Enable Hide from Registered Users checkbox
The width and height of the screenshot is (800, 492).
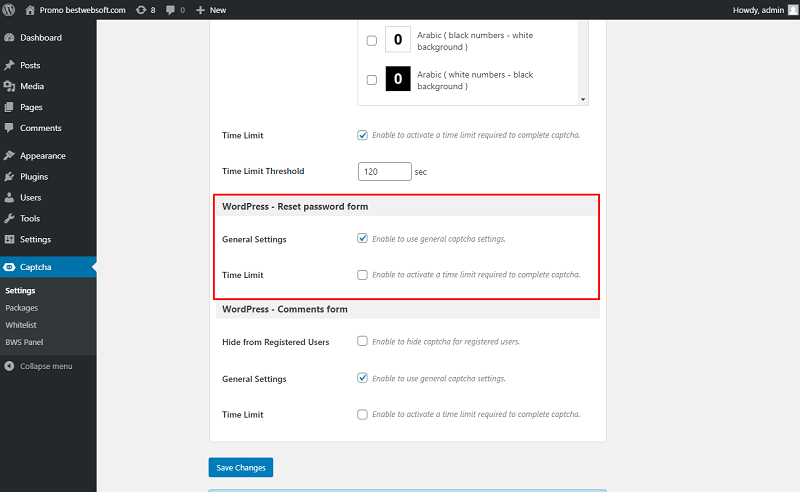362,341
